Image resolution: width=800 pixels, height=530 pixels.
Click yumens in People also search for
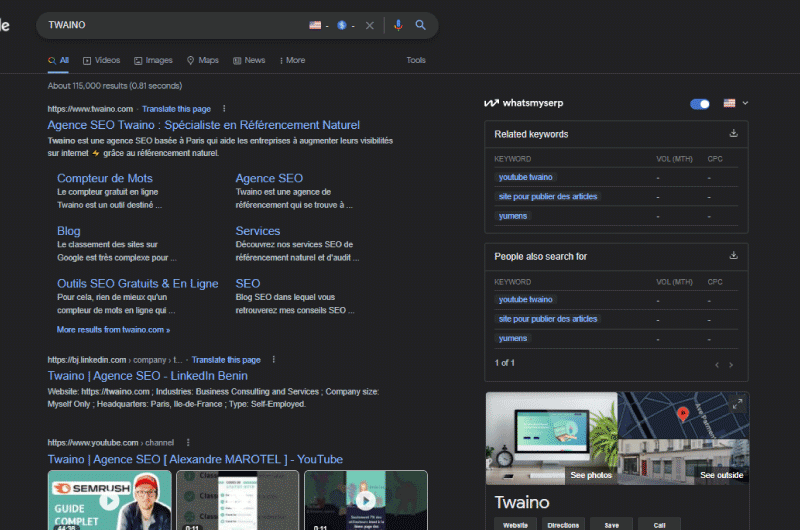(x=513, y=338)
